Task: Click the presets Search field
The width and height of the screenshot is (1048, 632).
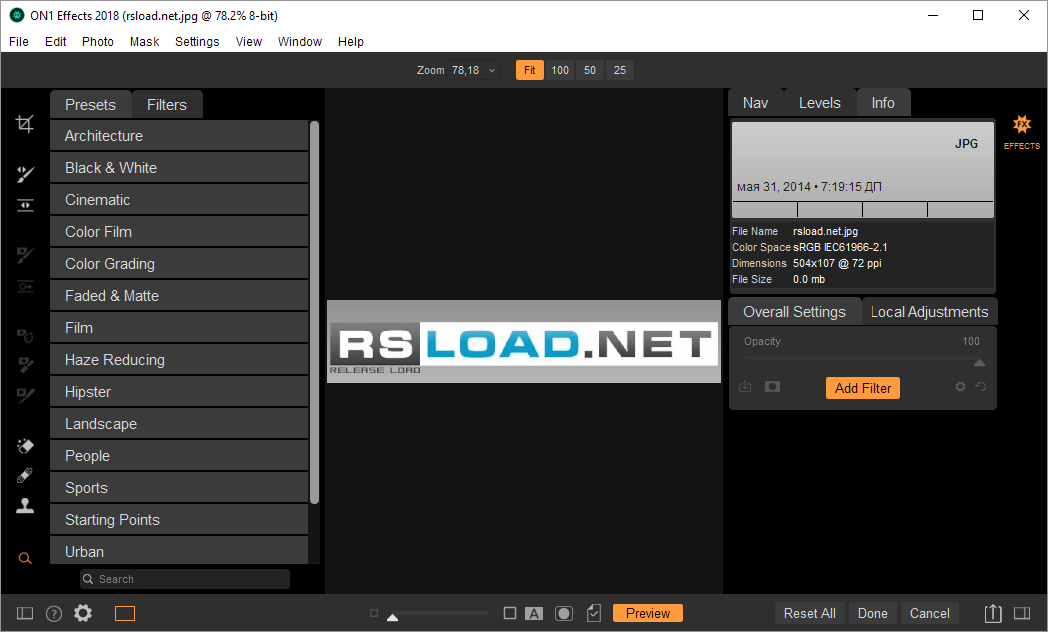Action: 185,579
